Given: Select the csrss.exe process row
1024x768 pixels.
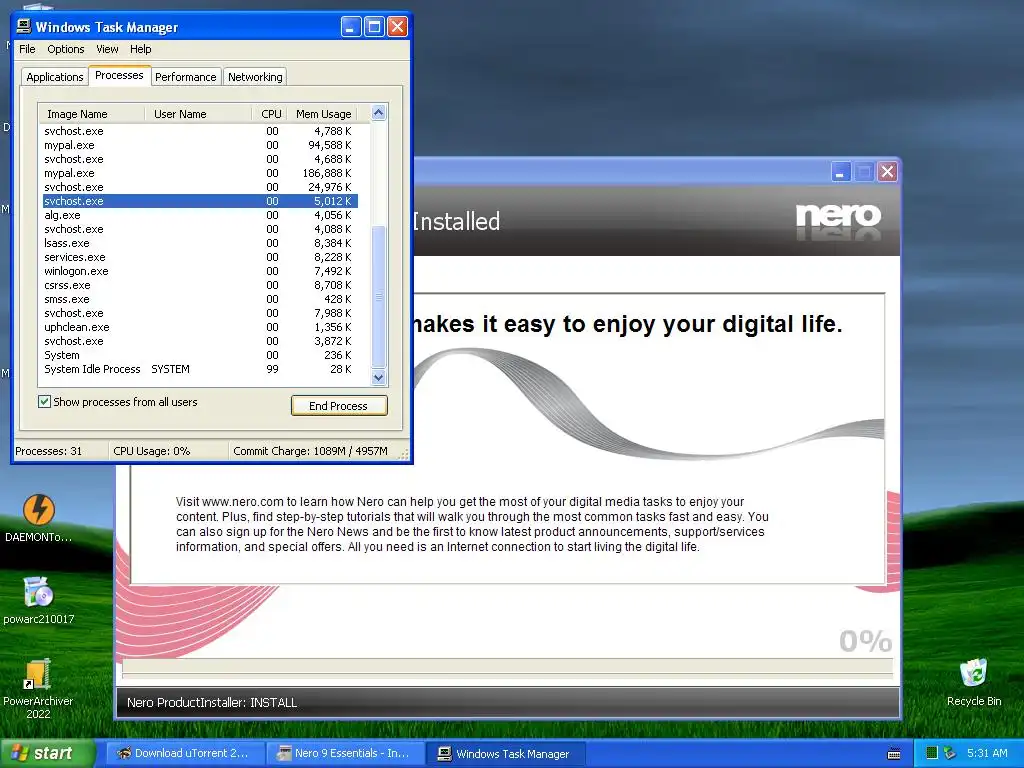Looking at the screenshot, I should click(200, 285).
